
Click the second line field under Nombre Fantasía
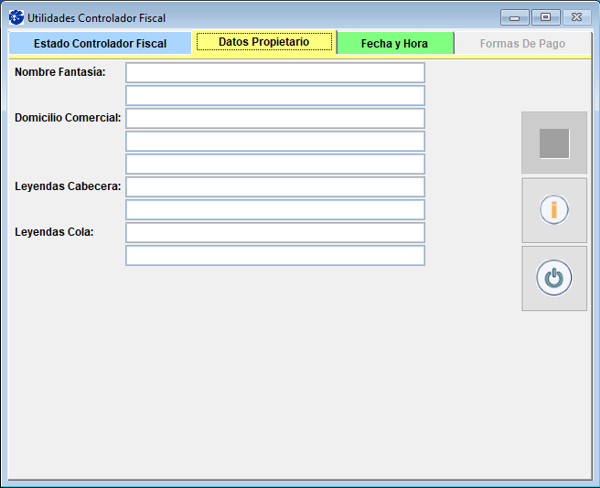point(275,96)
